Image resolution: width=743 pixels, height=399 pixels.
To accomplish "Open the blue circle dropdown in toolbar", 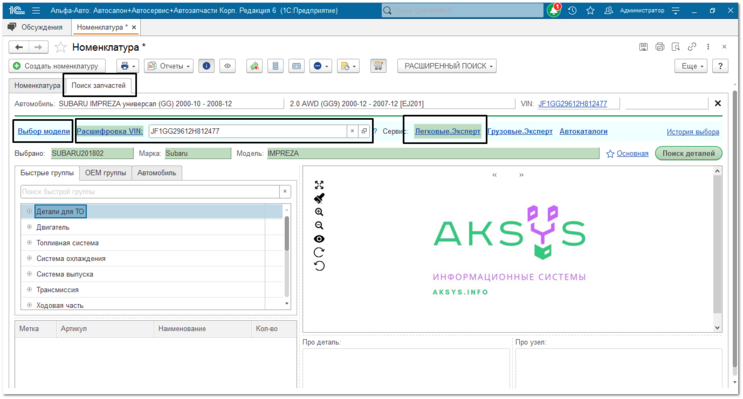I will click(321, 66).
